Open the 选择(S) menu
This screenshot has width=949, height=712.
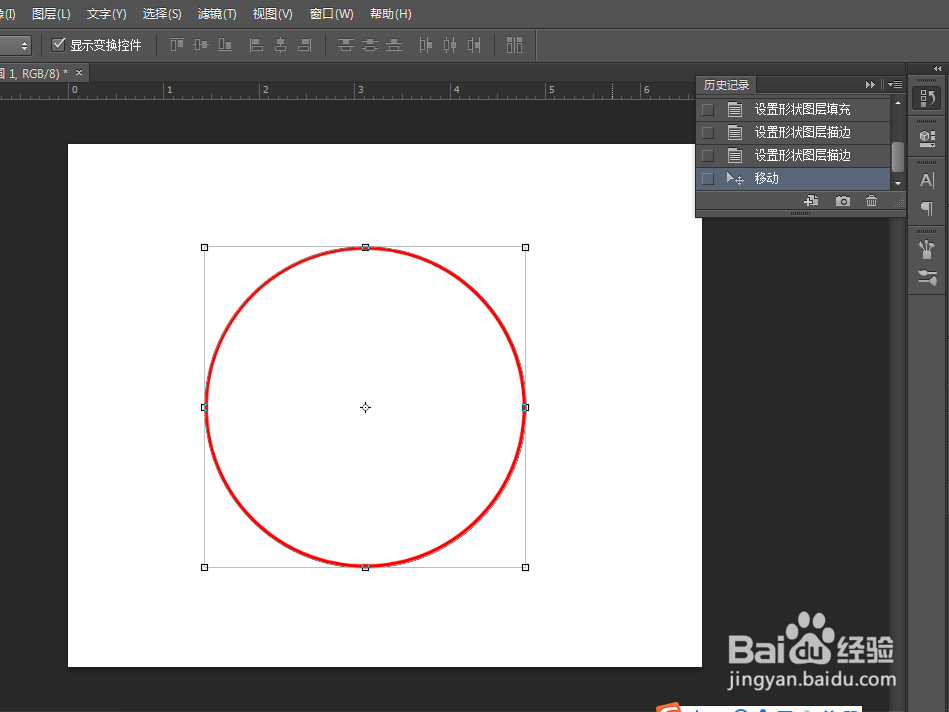(x=162, y=13)
